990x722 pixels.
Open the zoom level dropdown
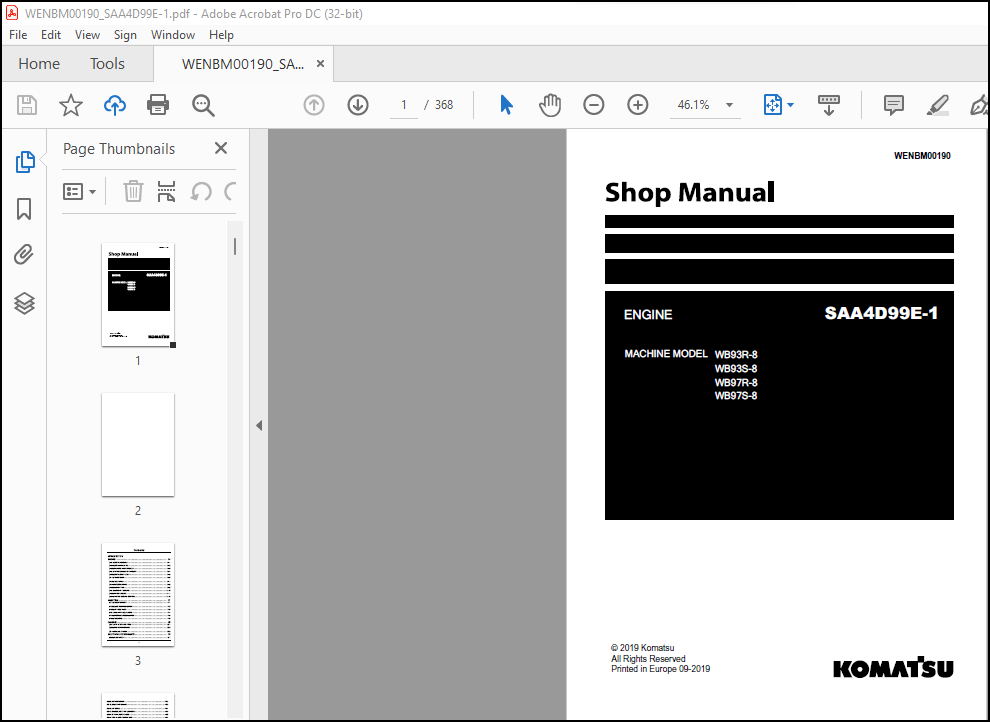[x=729, y=105]
